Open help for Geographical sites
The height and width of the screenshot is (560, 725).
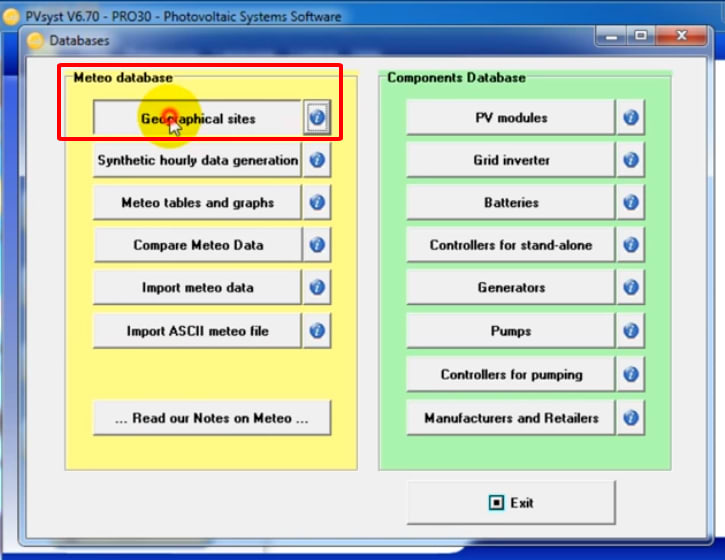(x=317, y=117)
